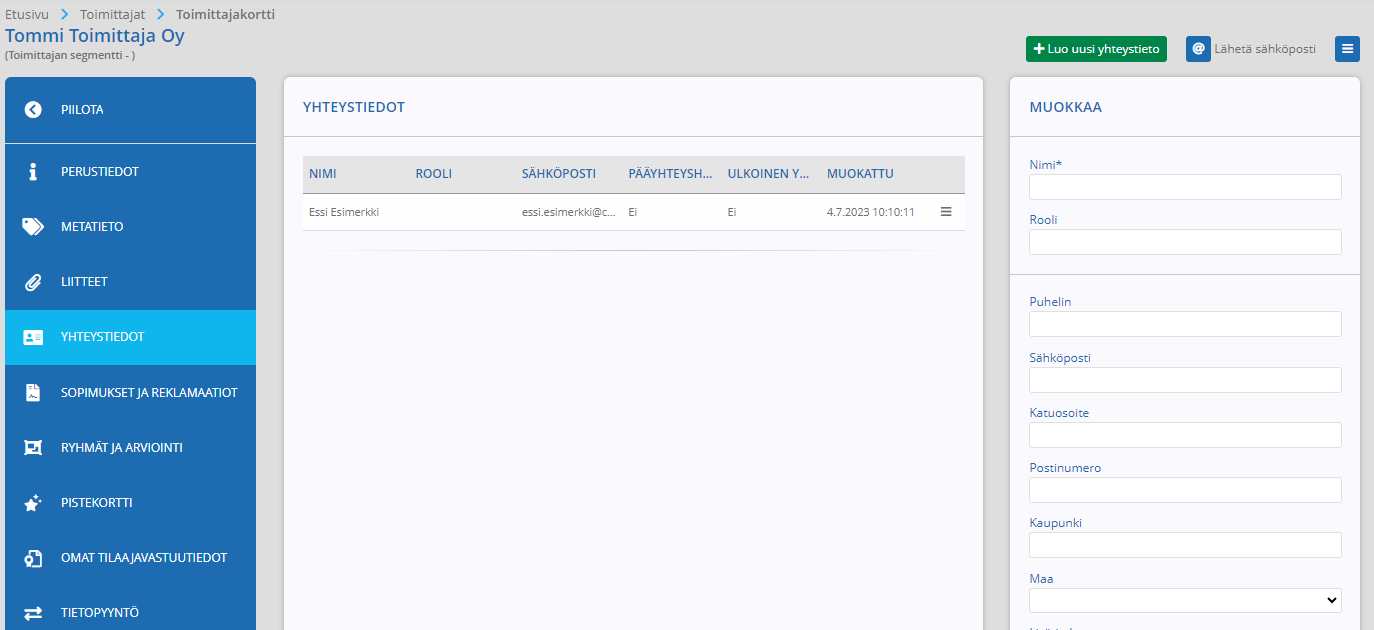This screenshot has width=1374, height=630.
Task: Open row menu for Essi Esimerkki
Action: 946,212
